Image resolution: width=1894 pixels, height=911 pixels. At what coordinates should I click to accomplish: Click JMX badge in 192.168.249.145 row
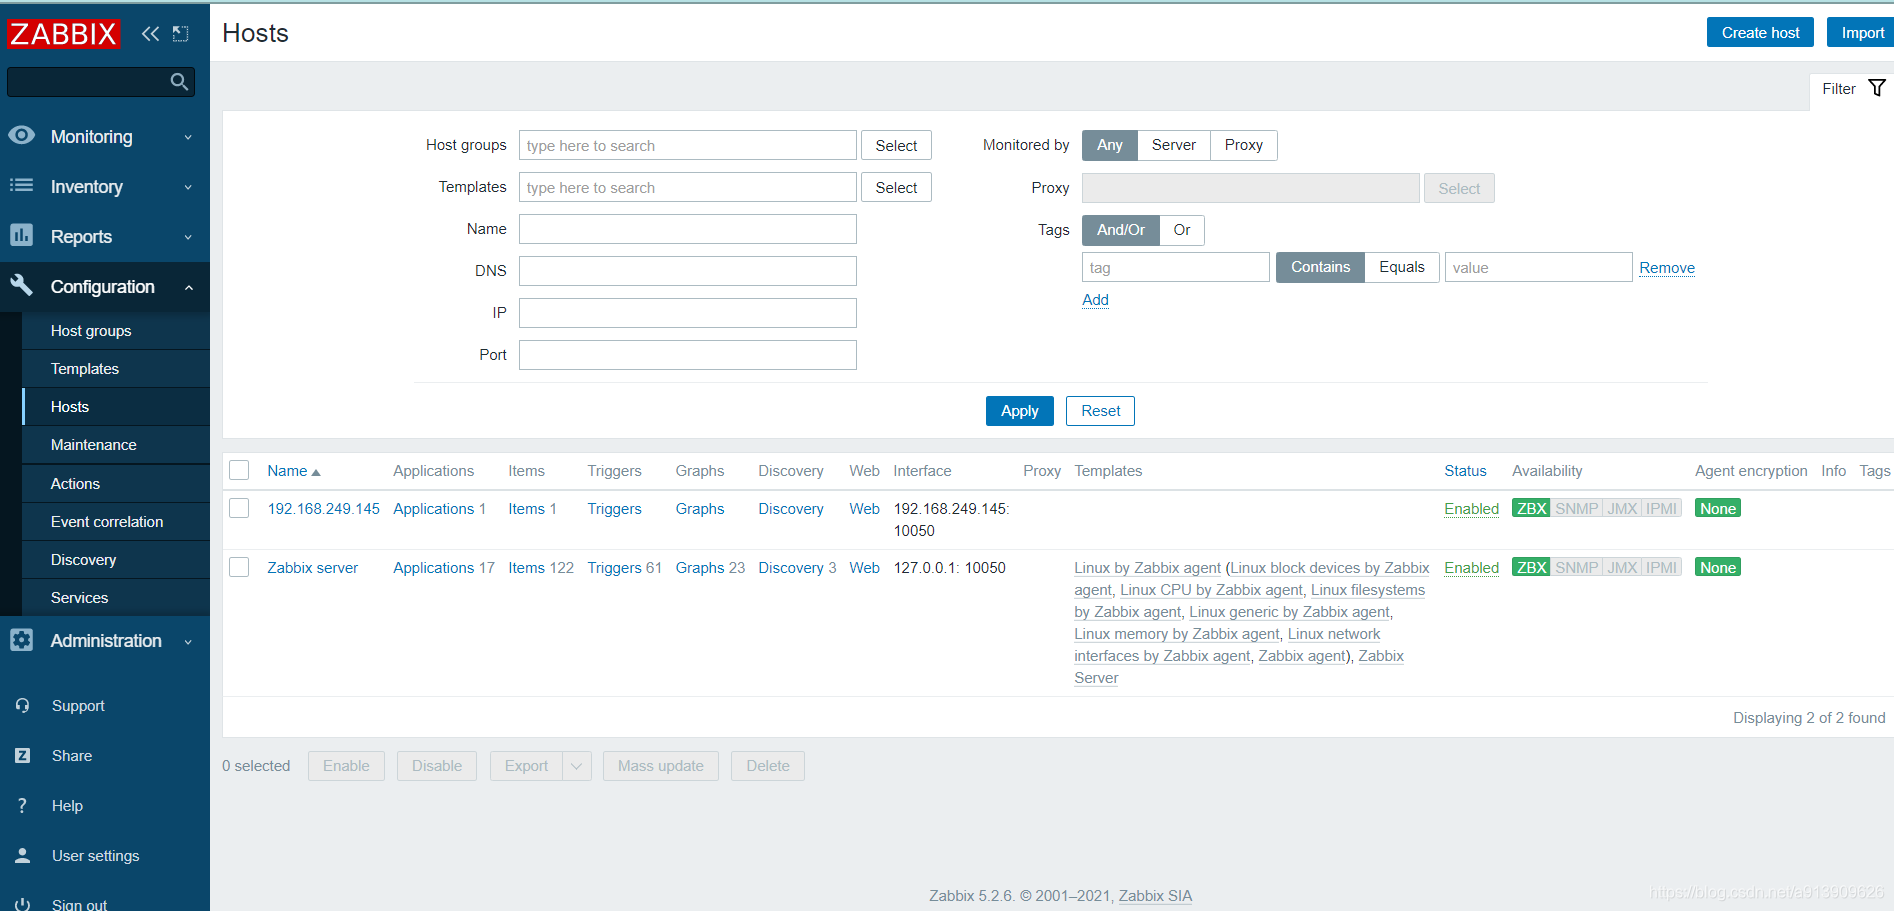[1622, 509]
